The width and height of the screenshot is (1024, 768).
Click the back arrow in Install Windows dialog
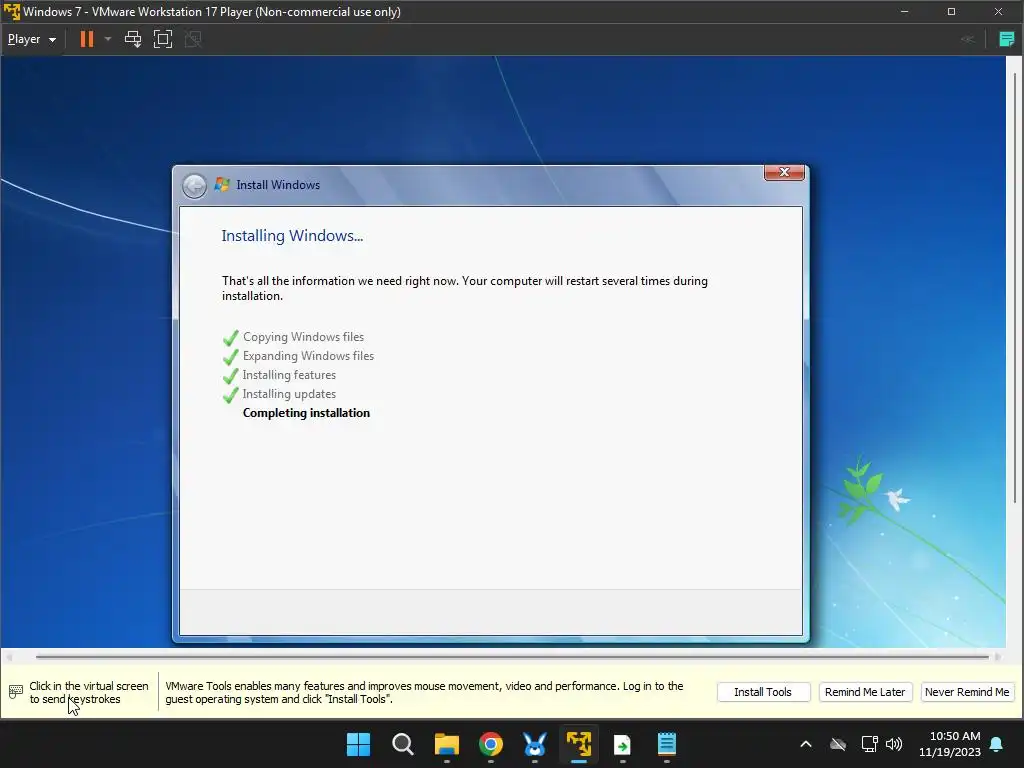[194, 186]
